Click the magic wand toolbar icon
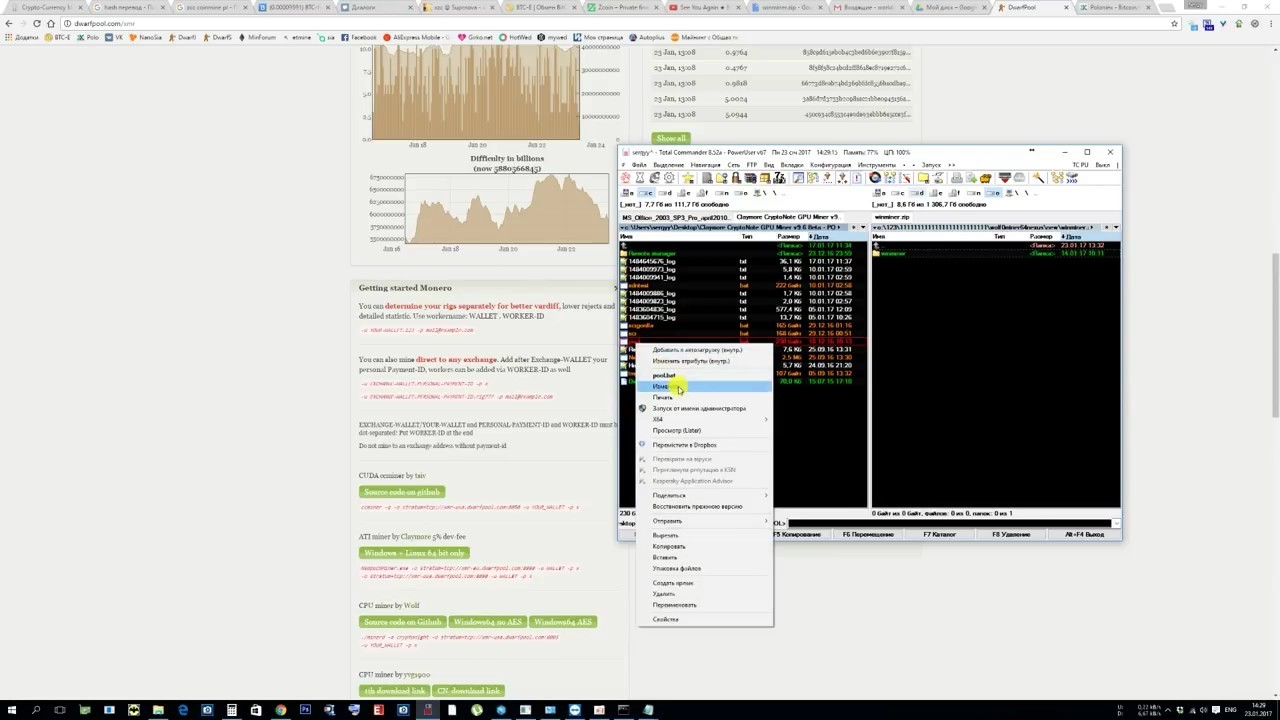The height and width of the screenshot is (720, 1280). pos(1038,178)
